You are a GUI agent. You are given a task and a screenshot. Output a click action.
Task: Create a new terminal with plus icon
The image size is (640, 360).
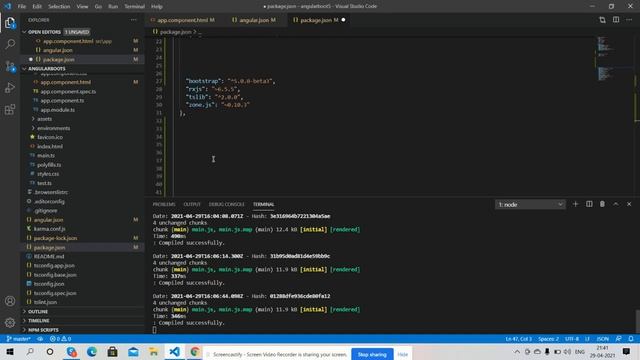point(576,204)
